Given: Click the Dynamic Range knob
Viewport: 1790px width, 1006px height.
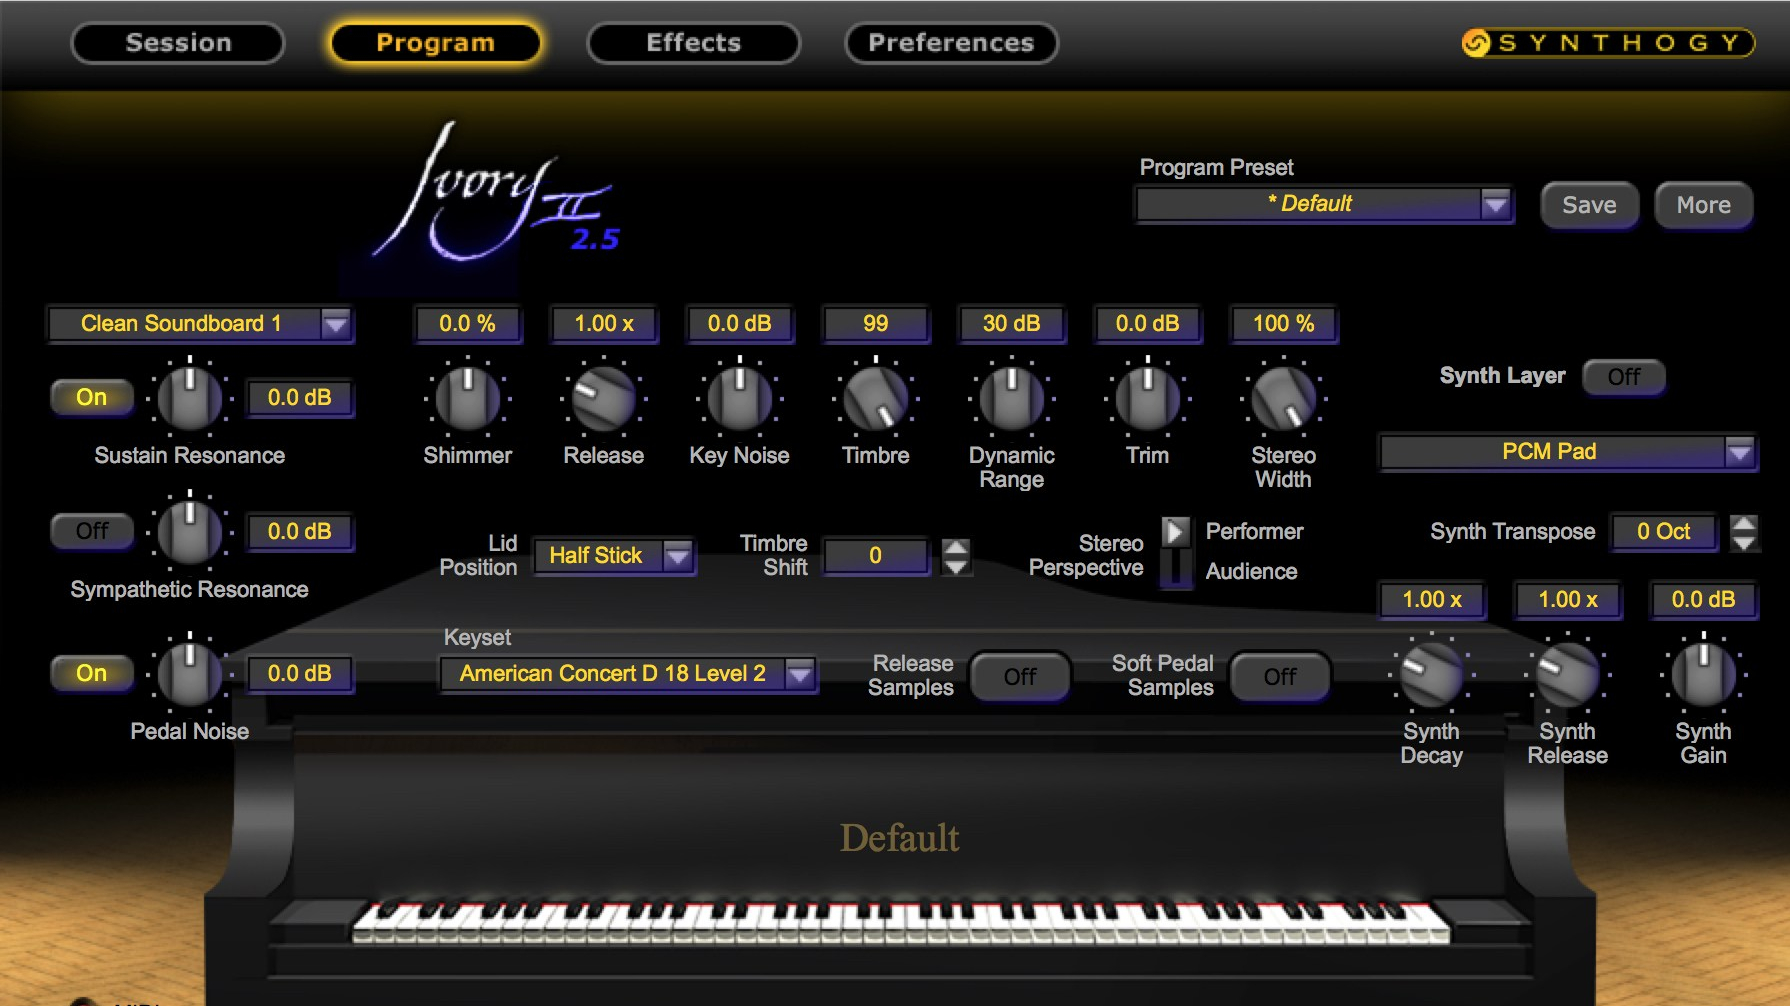Looking at the screenshot, I should [1011, 398].
